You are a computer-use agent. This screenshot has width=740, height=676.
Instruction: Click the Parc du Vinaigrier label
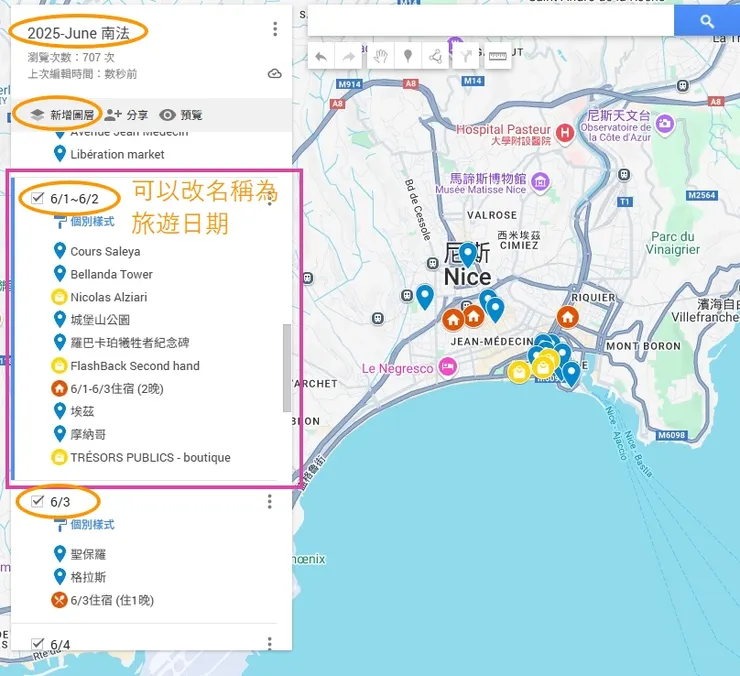point(673,243)
